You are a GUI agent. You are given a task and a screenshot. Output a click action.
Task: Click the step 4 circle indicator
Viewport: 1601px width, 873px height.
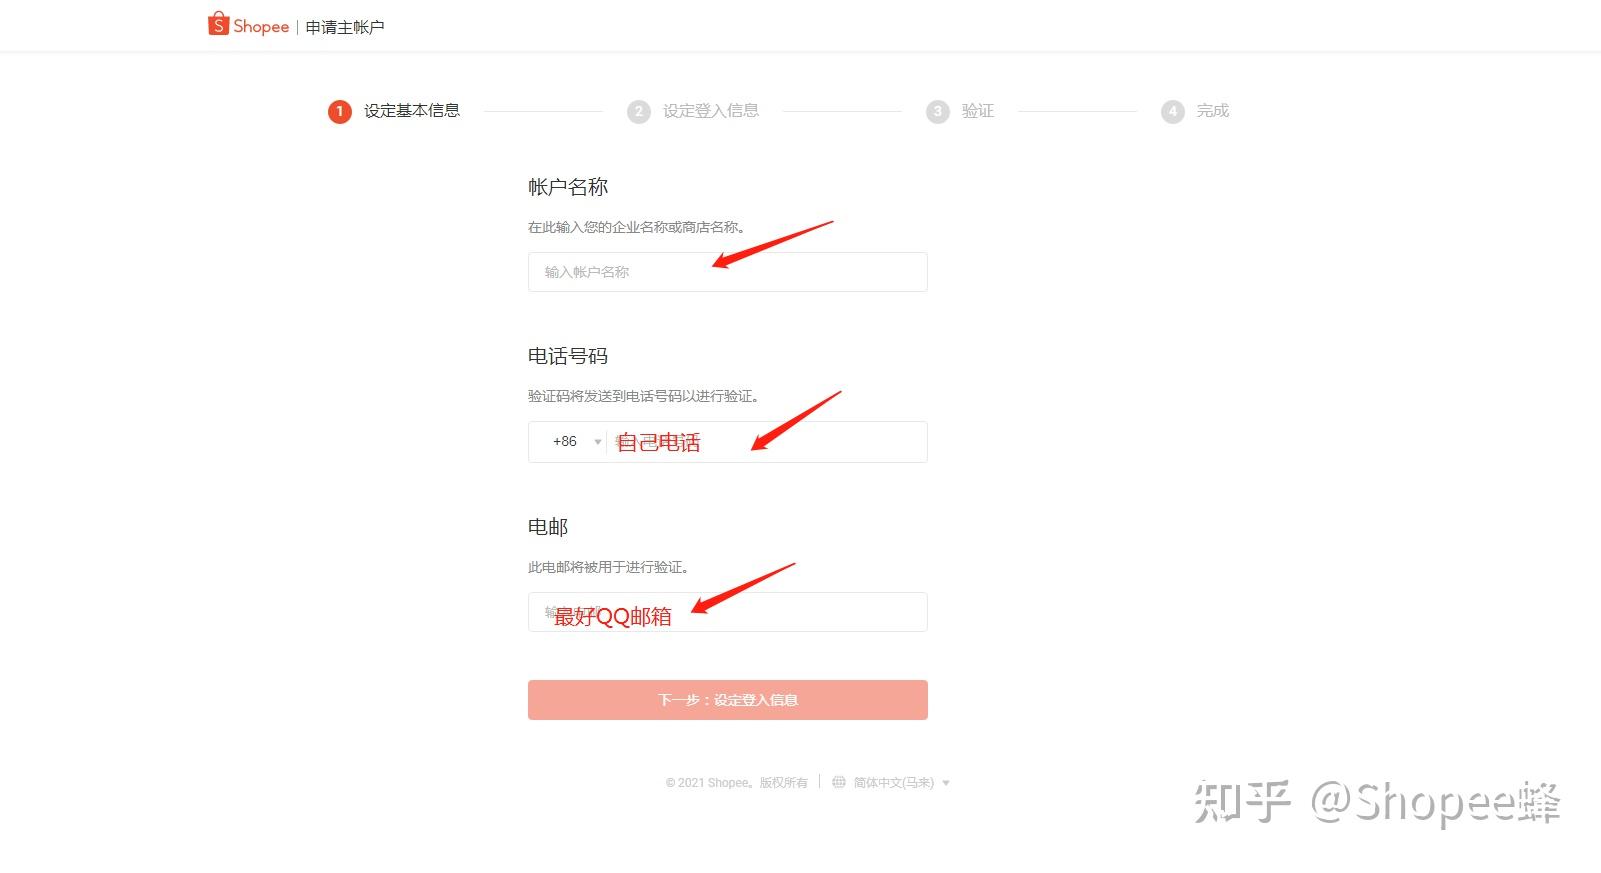point(1173,111)
